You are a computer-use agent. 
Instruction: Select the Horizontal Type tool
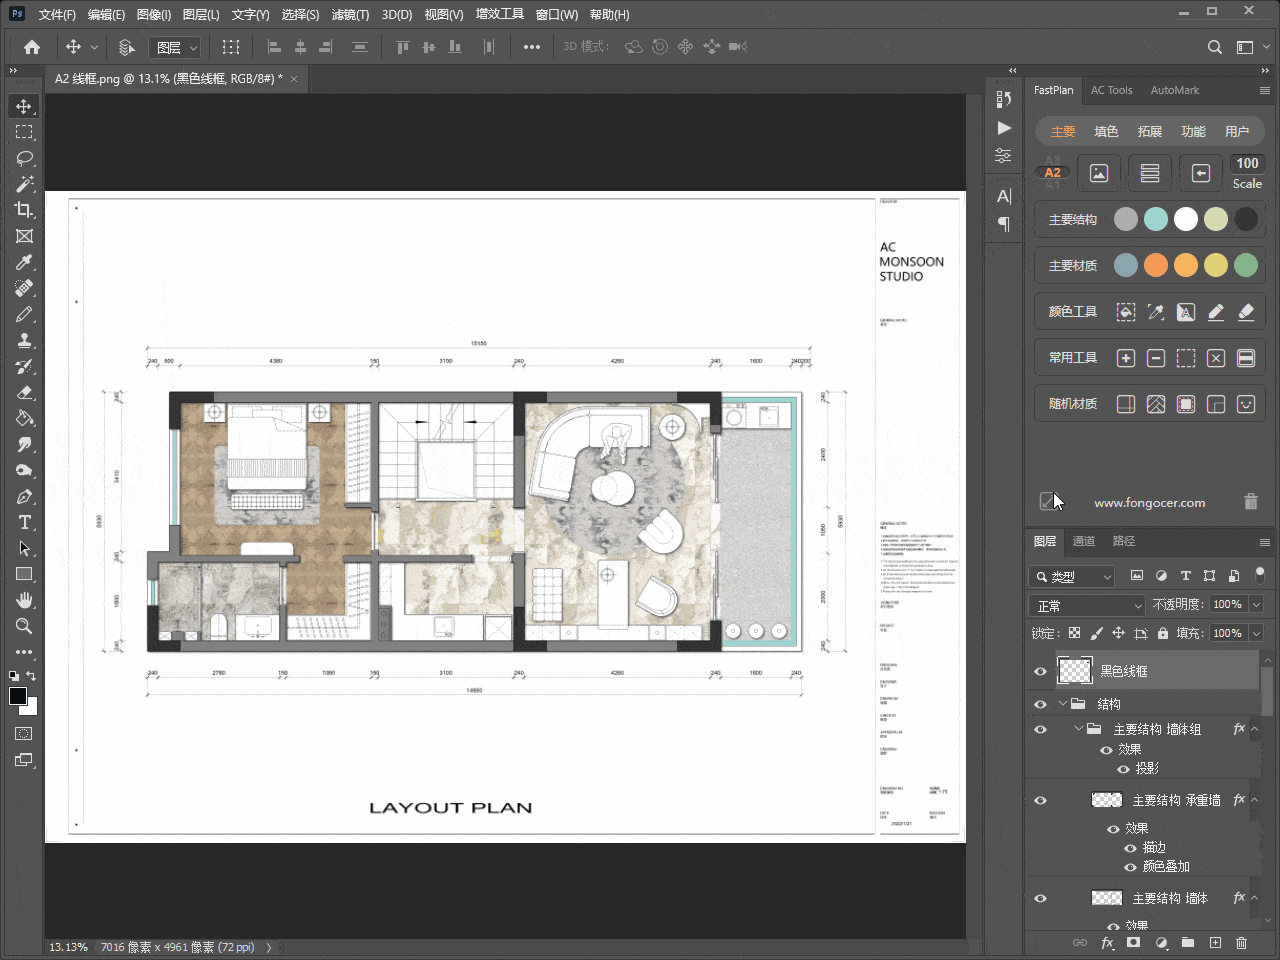pyautogui.click(x=24, y=522)
